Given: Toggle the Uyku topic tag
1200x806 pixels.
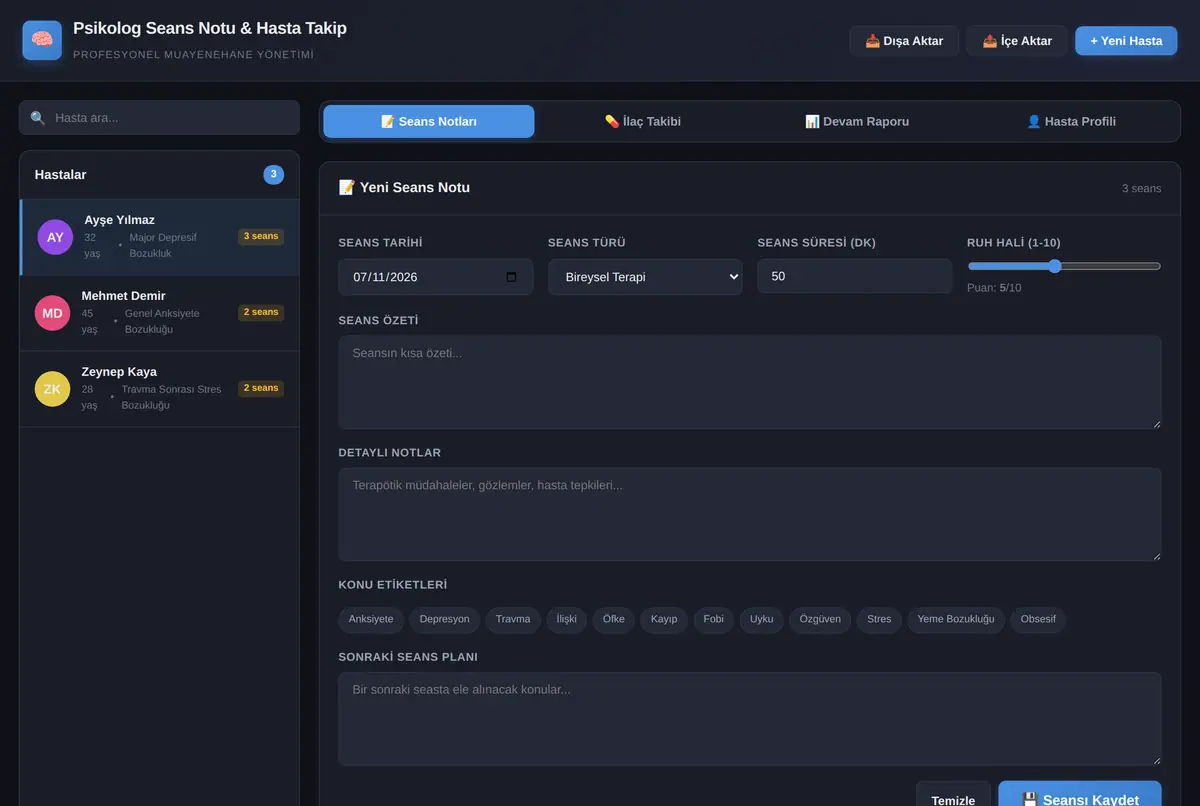Looking at the screenshot, I should 762,619.
